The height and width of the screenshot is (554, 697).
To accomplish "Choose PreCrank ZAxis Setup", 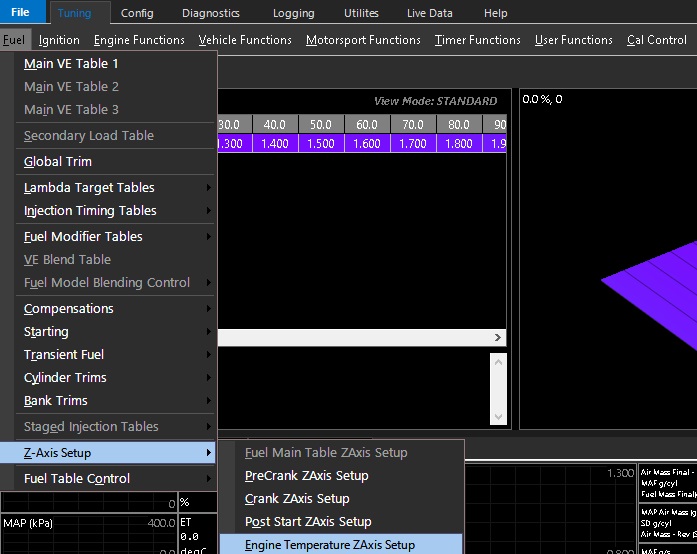I will point(307,475).
